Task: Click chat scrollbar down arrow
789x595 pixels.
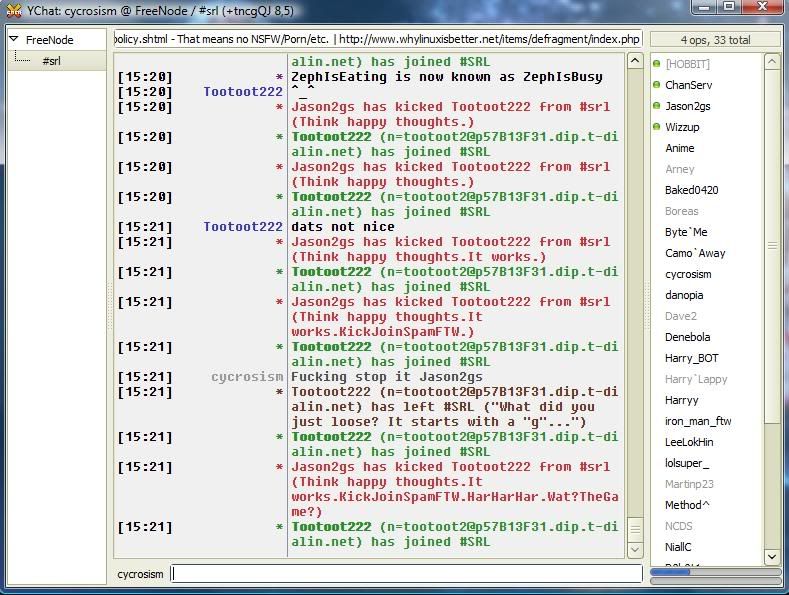Action: click(x=635, y=549)
